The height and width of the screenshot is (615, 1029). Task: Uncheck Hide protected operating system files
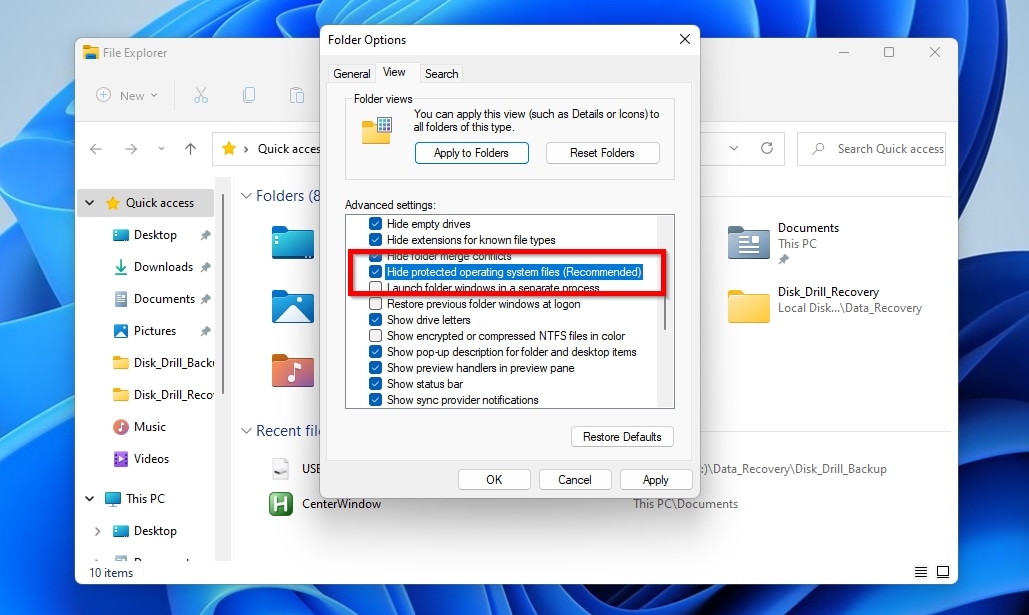(374, 271)
